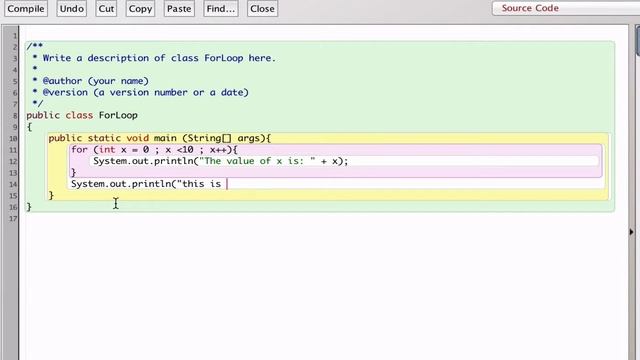
Task: Click opening brace on line 9
Action: [x=29, y=127]
